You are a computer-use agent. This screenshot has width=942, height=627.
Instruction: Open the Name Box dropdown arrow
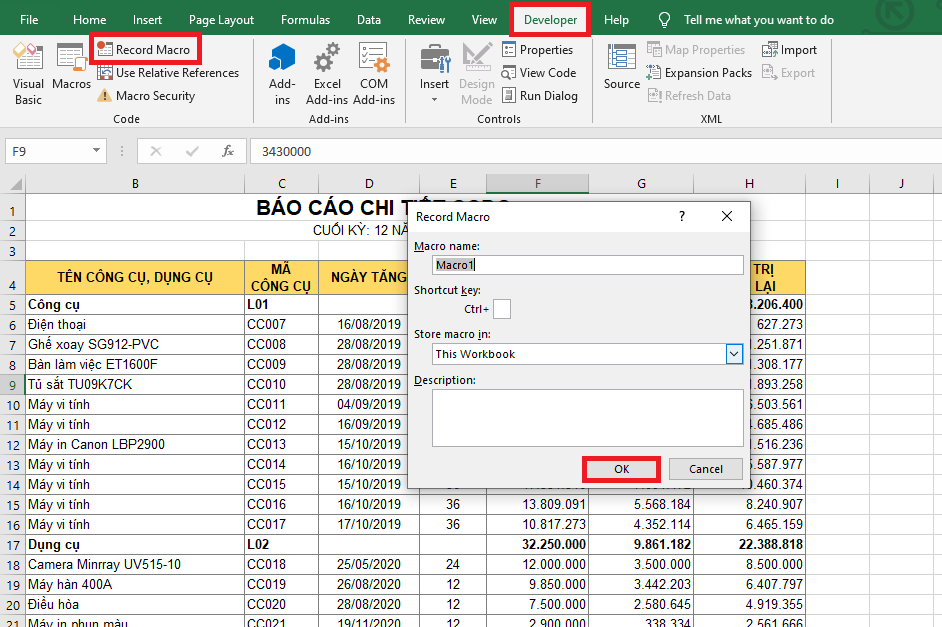[x=97, y=151]
